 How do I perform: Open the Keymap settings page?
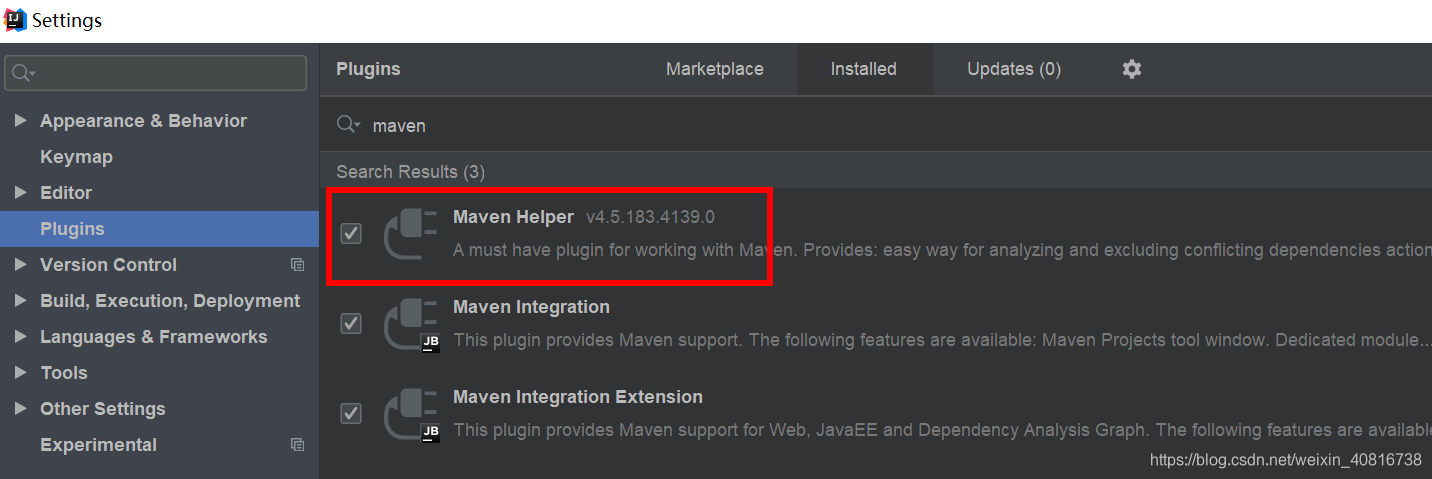click(x=76, y=157)
